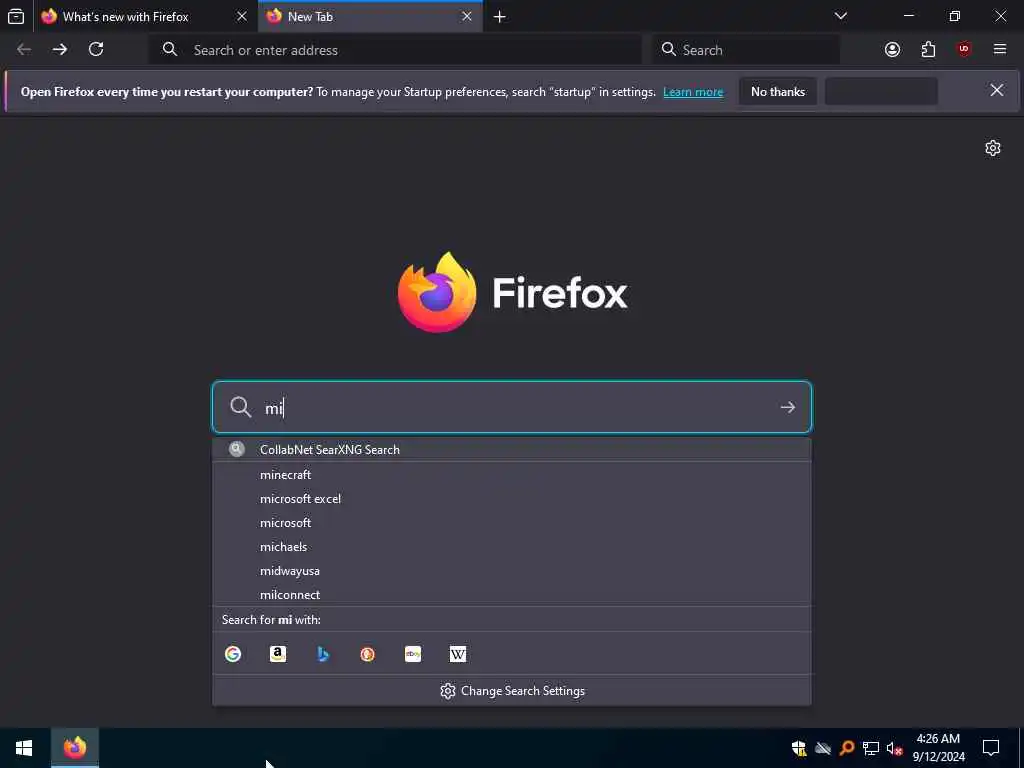Click the blank button beside No thanks
The height and width of the screenshot is (768, 1024).
click(x=881, y=92)
